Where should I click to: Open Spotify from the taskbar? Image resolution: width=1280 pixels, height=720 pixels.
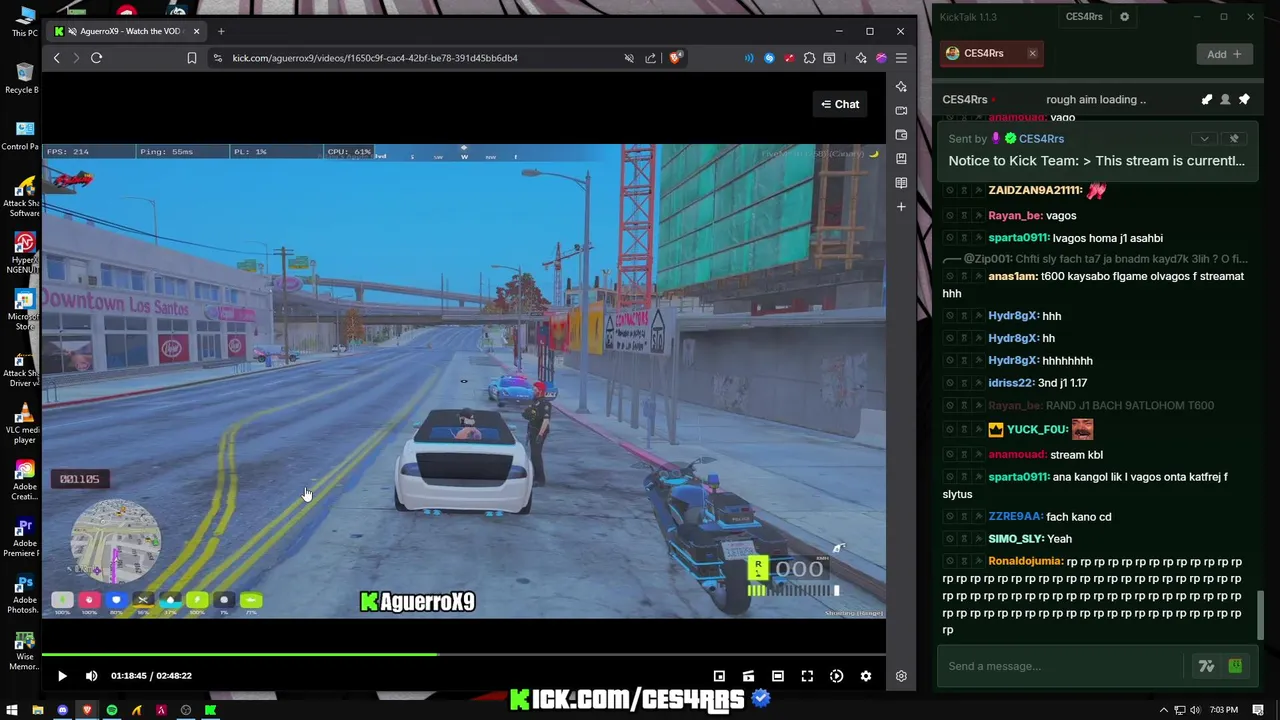click(112, 711)
